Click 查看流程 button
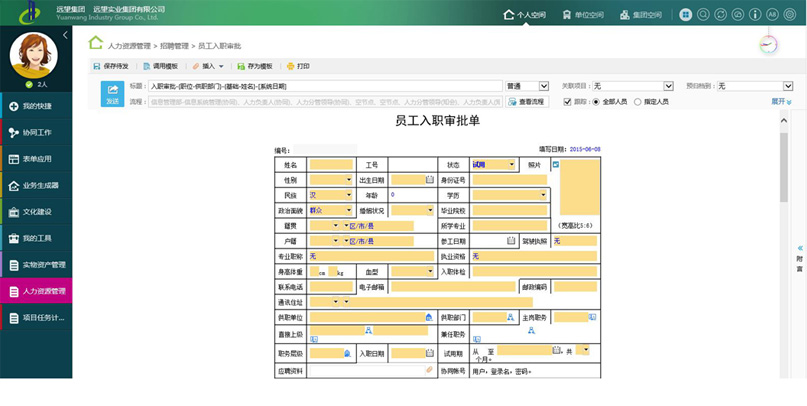 coord(528,102)
